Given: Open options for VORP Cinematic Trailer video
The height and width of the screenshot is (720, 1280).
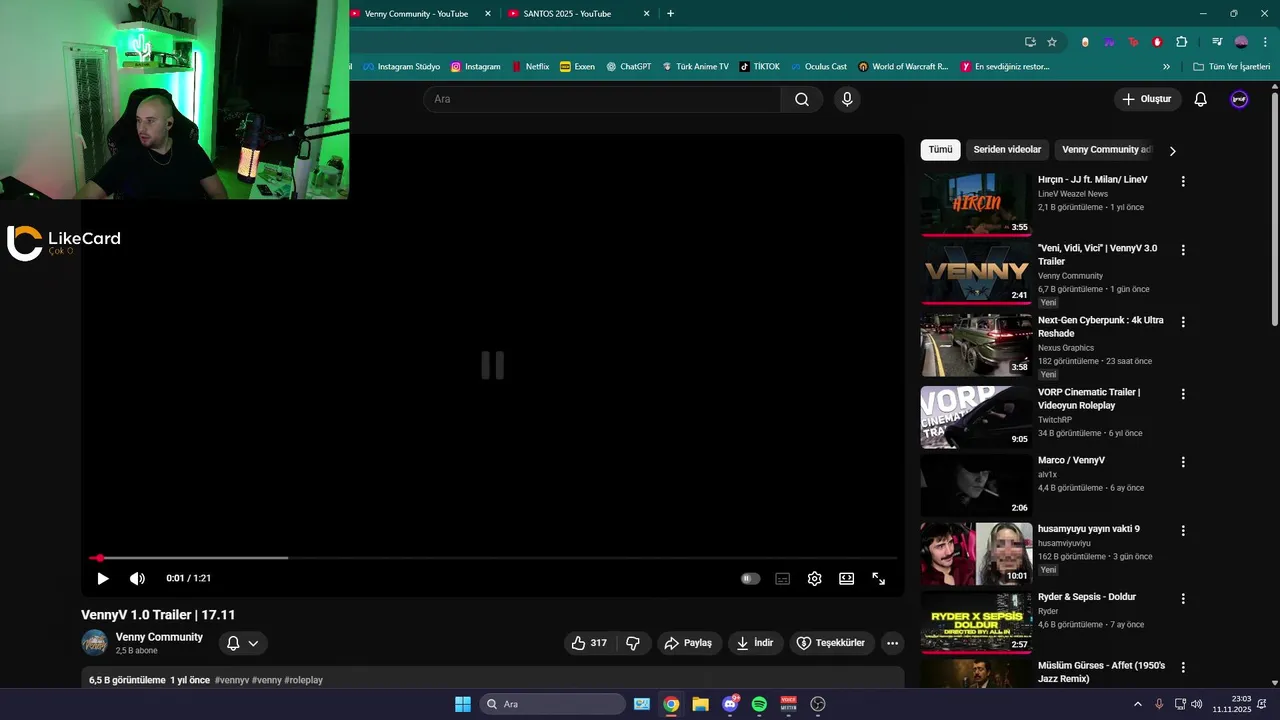Looking at the screenshot, I should point(1183,394).
